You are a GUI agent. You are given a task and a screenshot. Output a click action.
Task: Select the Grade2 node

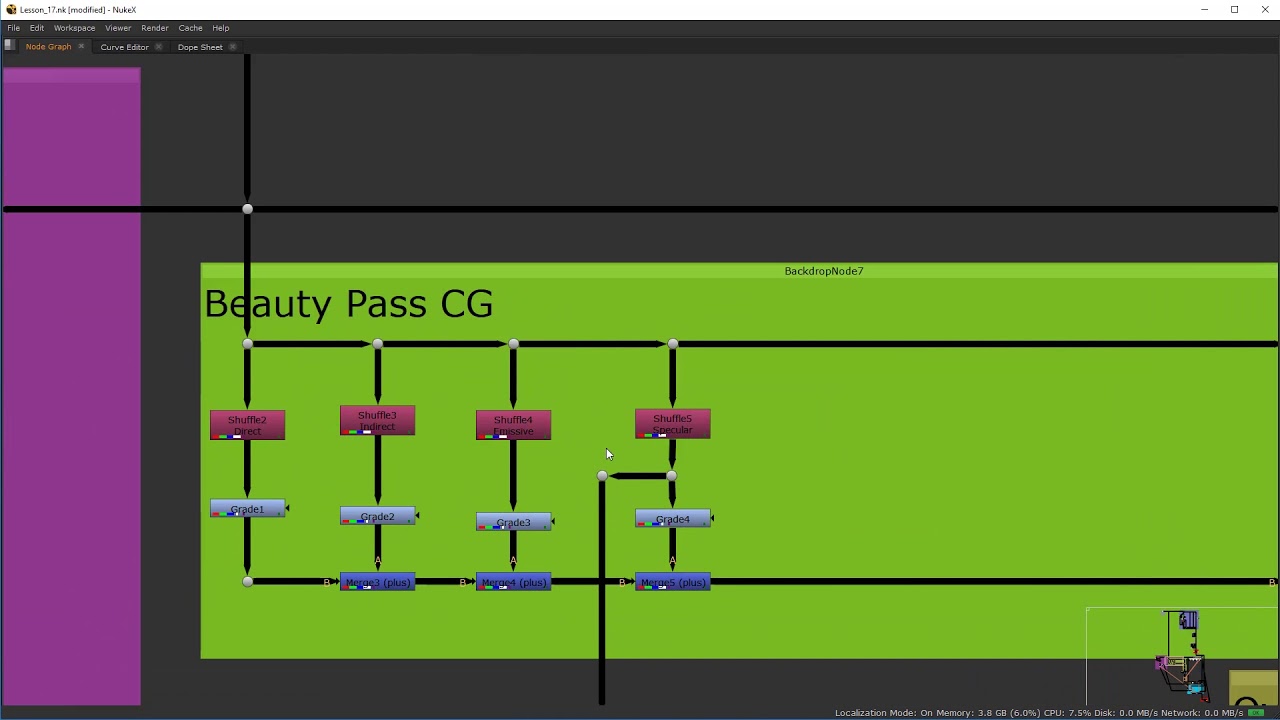point(377,517)
